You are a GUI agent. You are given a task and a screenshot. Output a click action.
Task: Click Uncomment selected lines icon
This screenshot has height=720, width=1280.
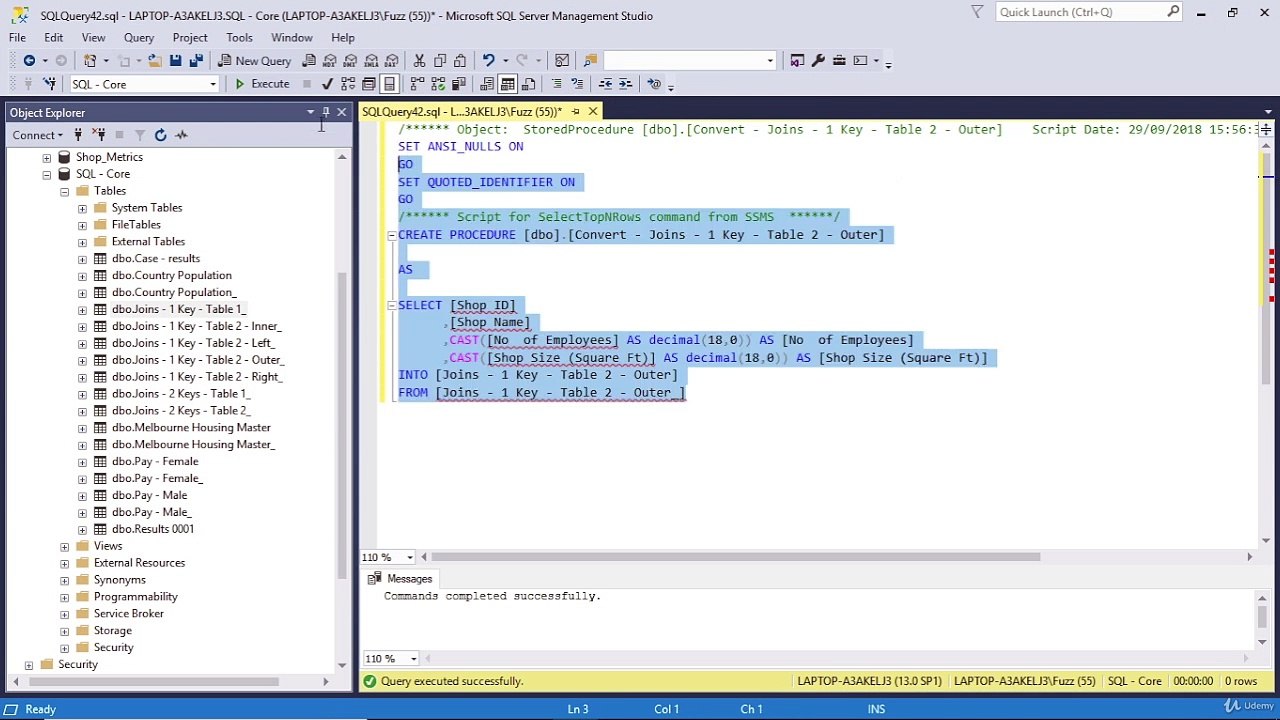coord(577,84)
